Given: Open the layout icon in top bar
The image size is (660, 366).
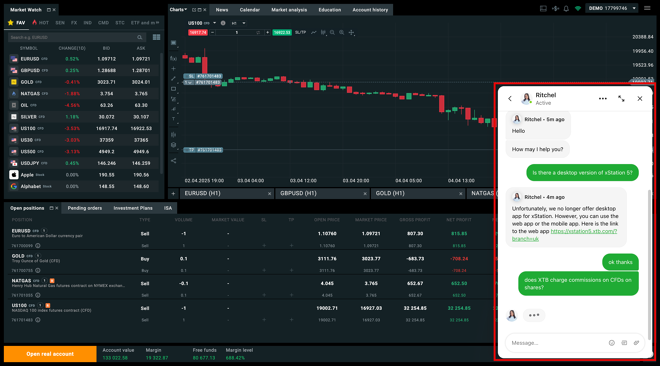Looking at the screenshot, I should (543, 8).
